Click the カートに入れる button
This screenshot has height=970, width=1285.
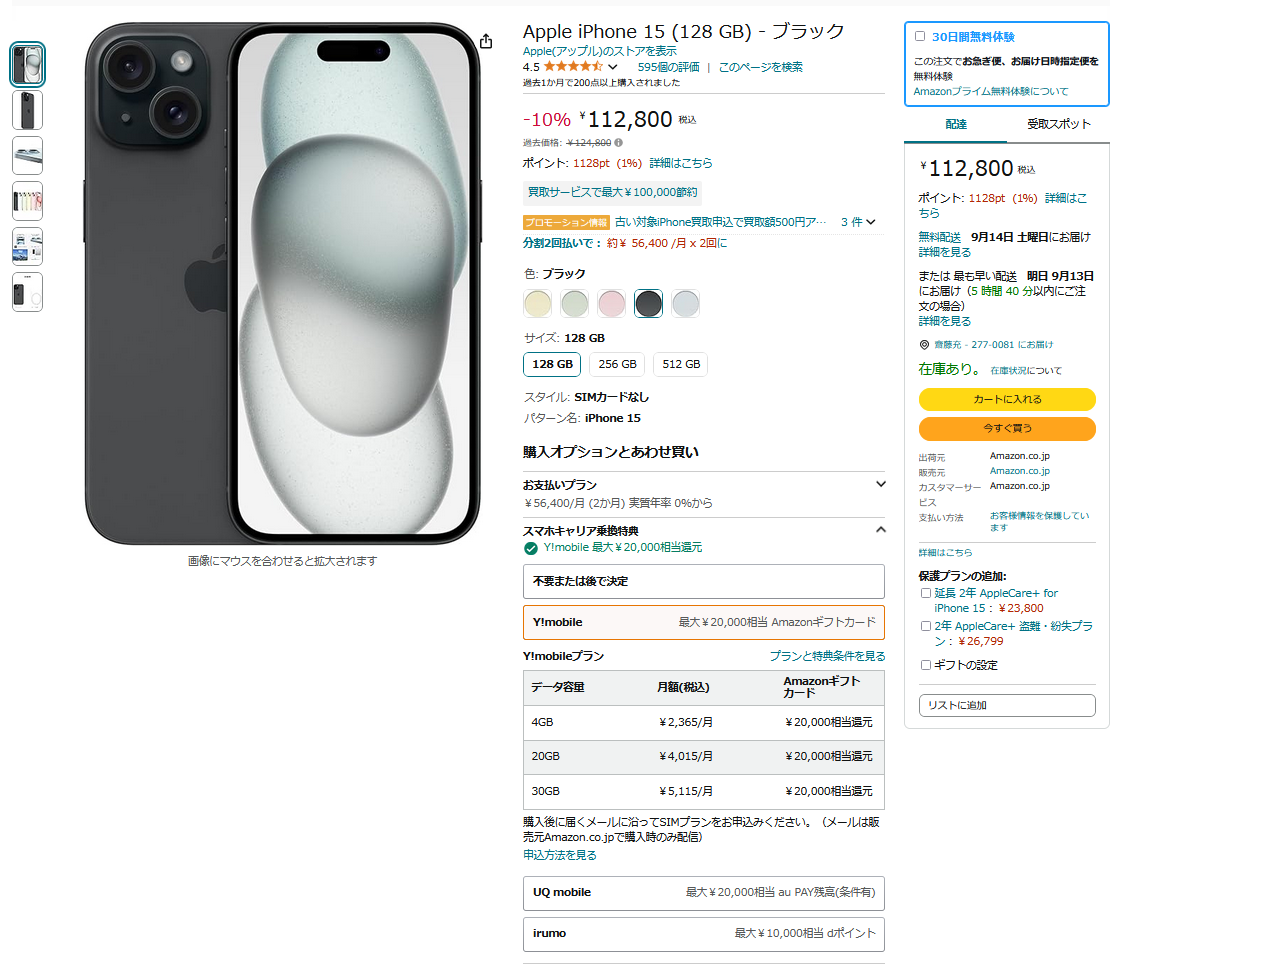(x=1007, y=399)
